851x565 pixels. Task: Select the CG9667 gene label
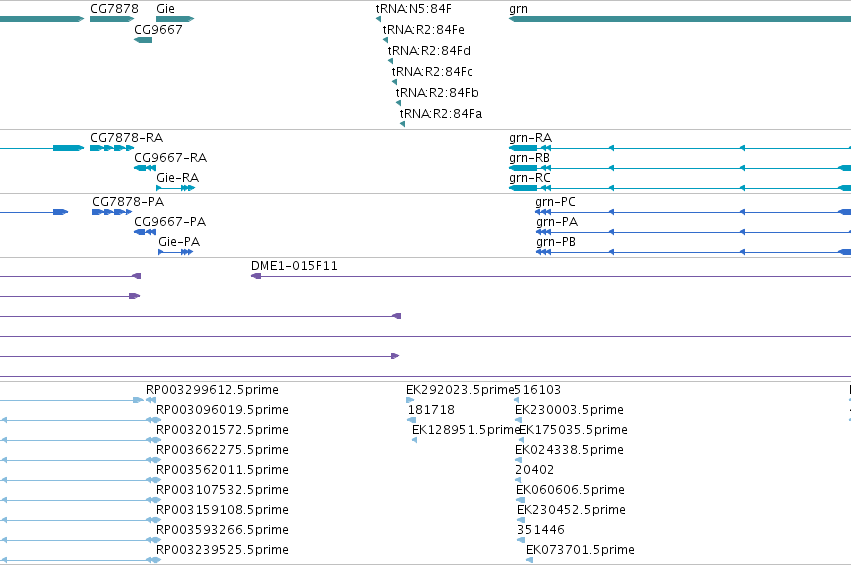(158, 29)
